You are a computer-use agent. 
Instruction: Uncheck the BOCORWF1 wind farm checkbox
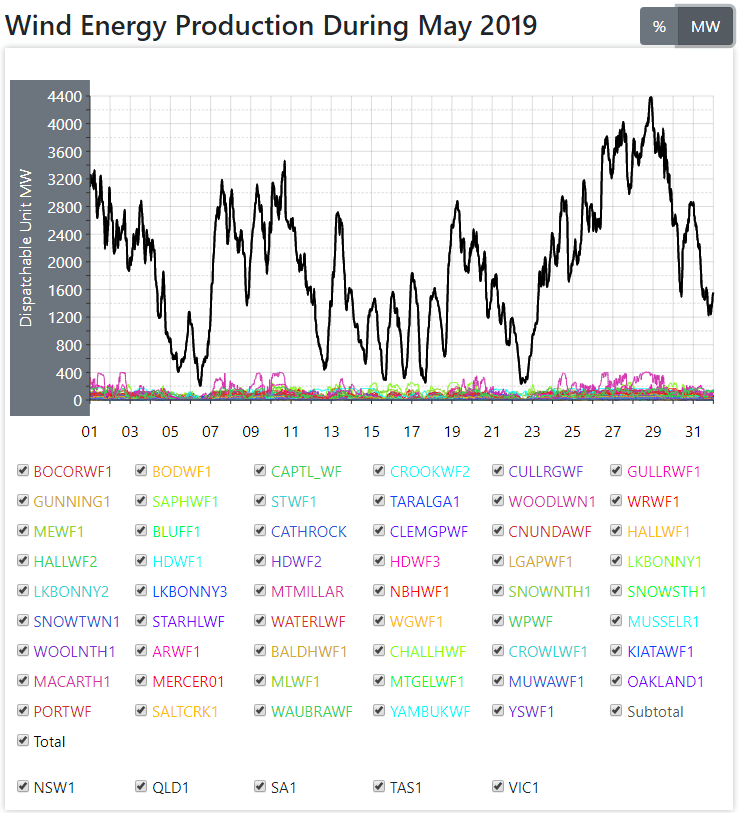(x=23, y=471)
